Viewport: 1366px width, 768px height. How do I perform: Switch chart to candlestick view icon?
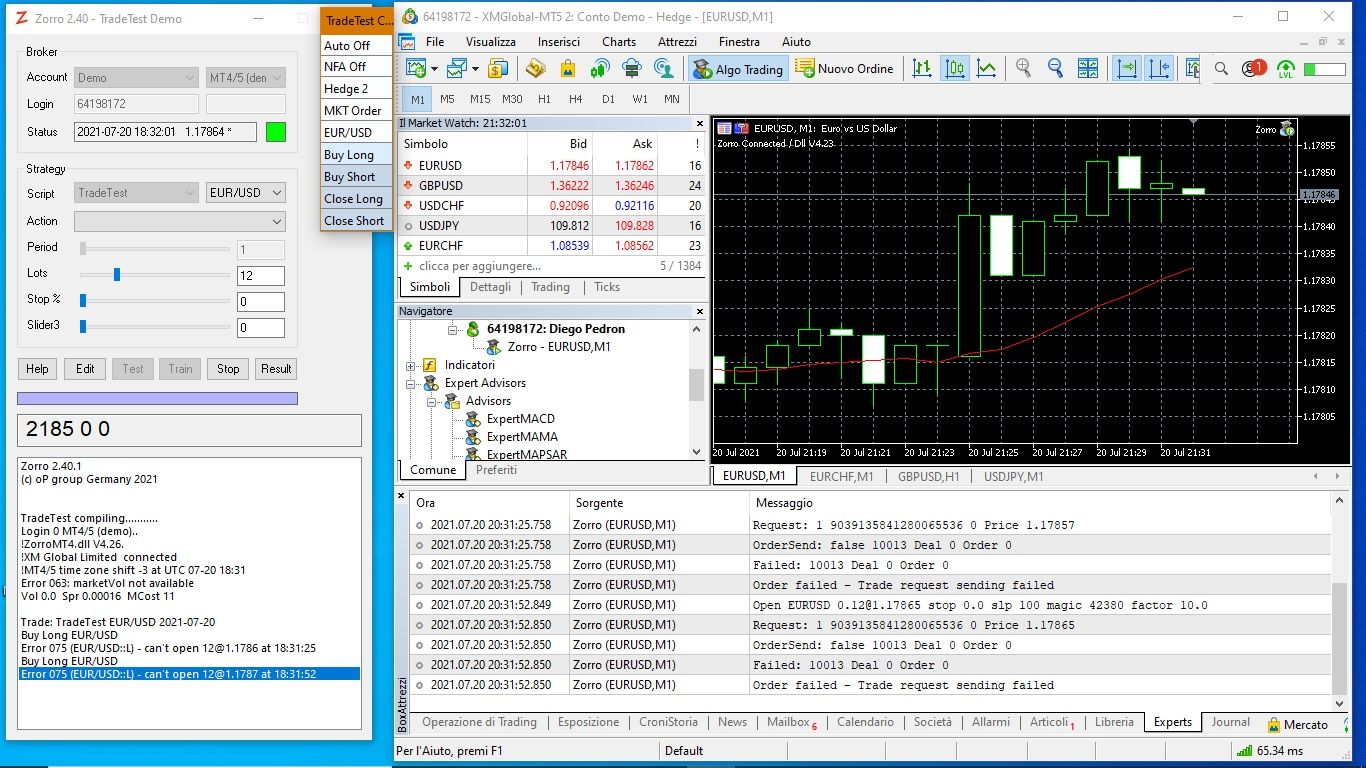click(955, 69)
